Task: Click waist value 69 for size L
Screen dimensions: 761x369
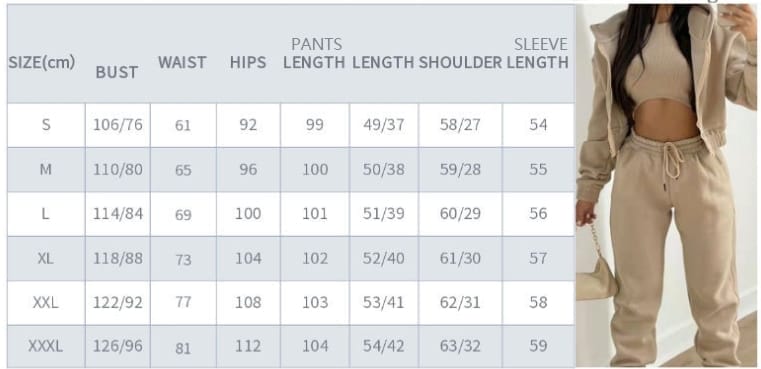Action: [x=183, y=215]
